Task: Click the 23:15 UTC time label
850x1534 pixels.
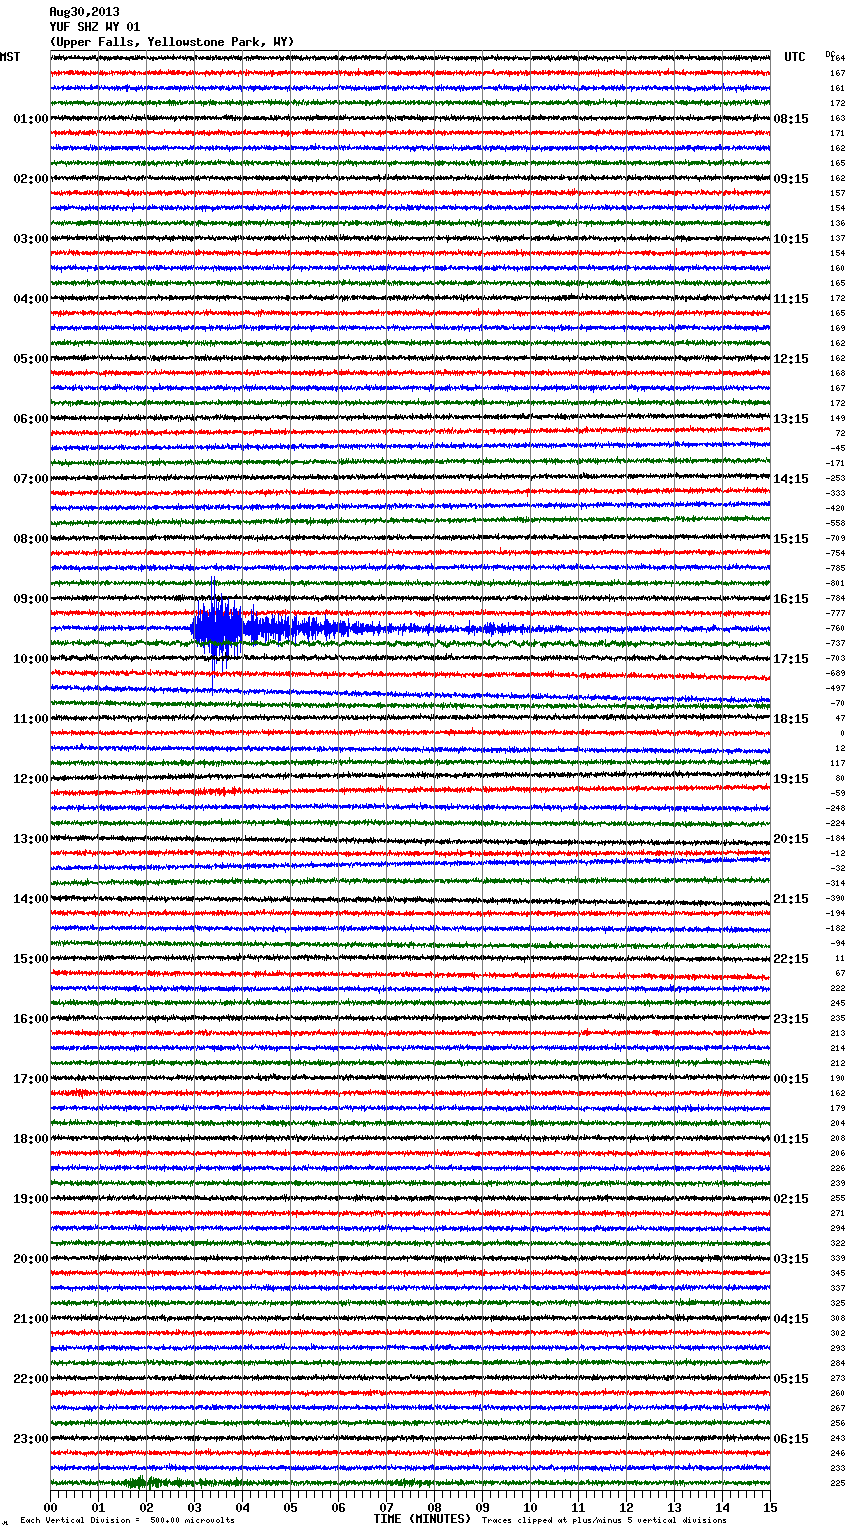Action: point(791,1019)
